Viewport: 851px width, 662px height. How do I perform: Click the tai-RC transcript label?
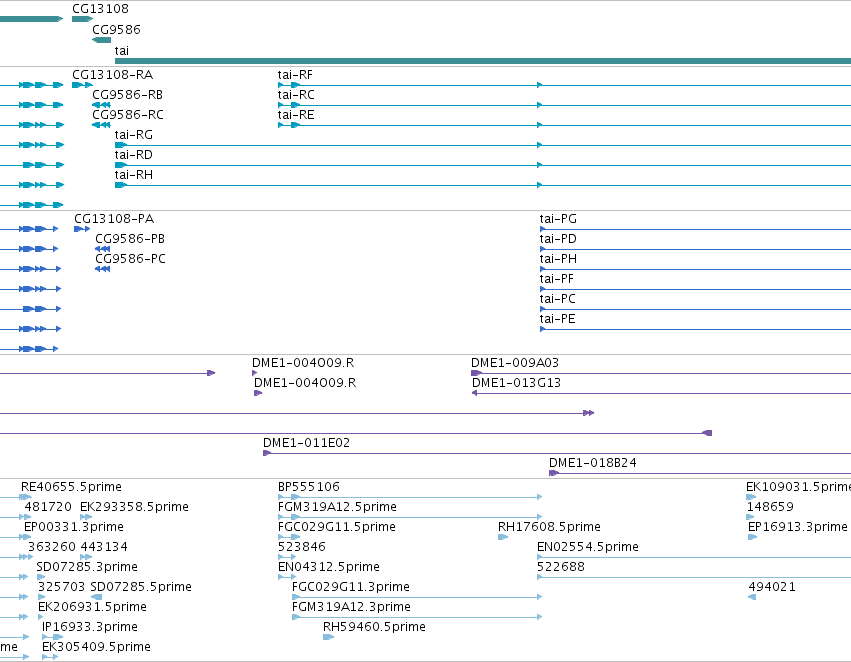coord(296,94)
